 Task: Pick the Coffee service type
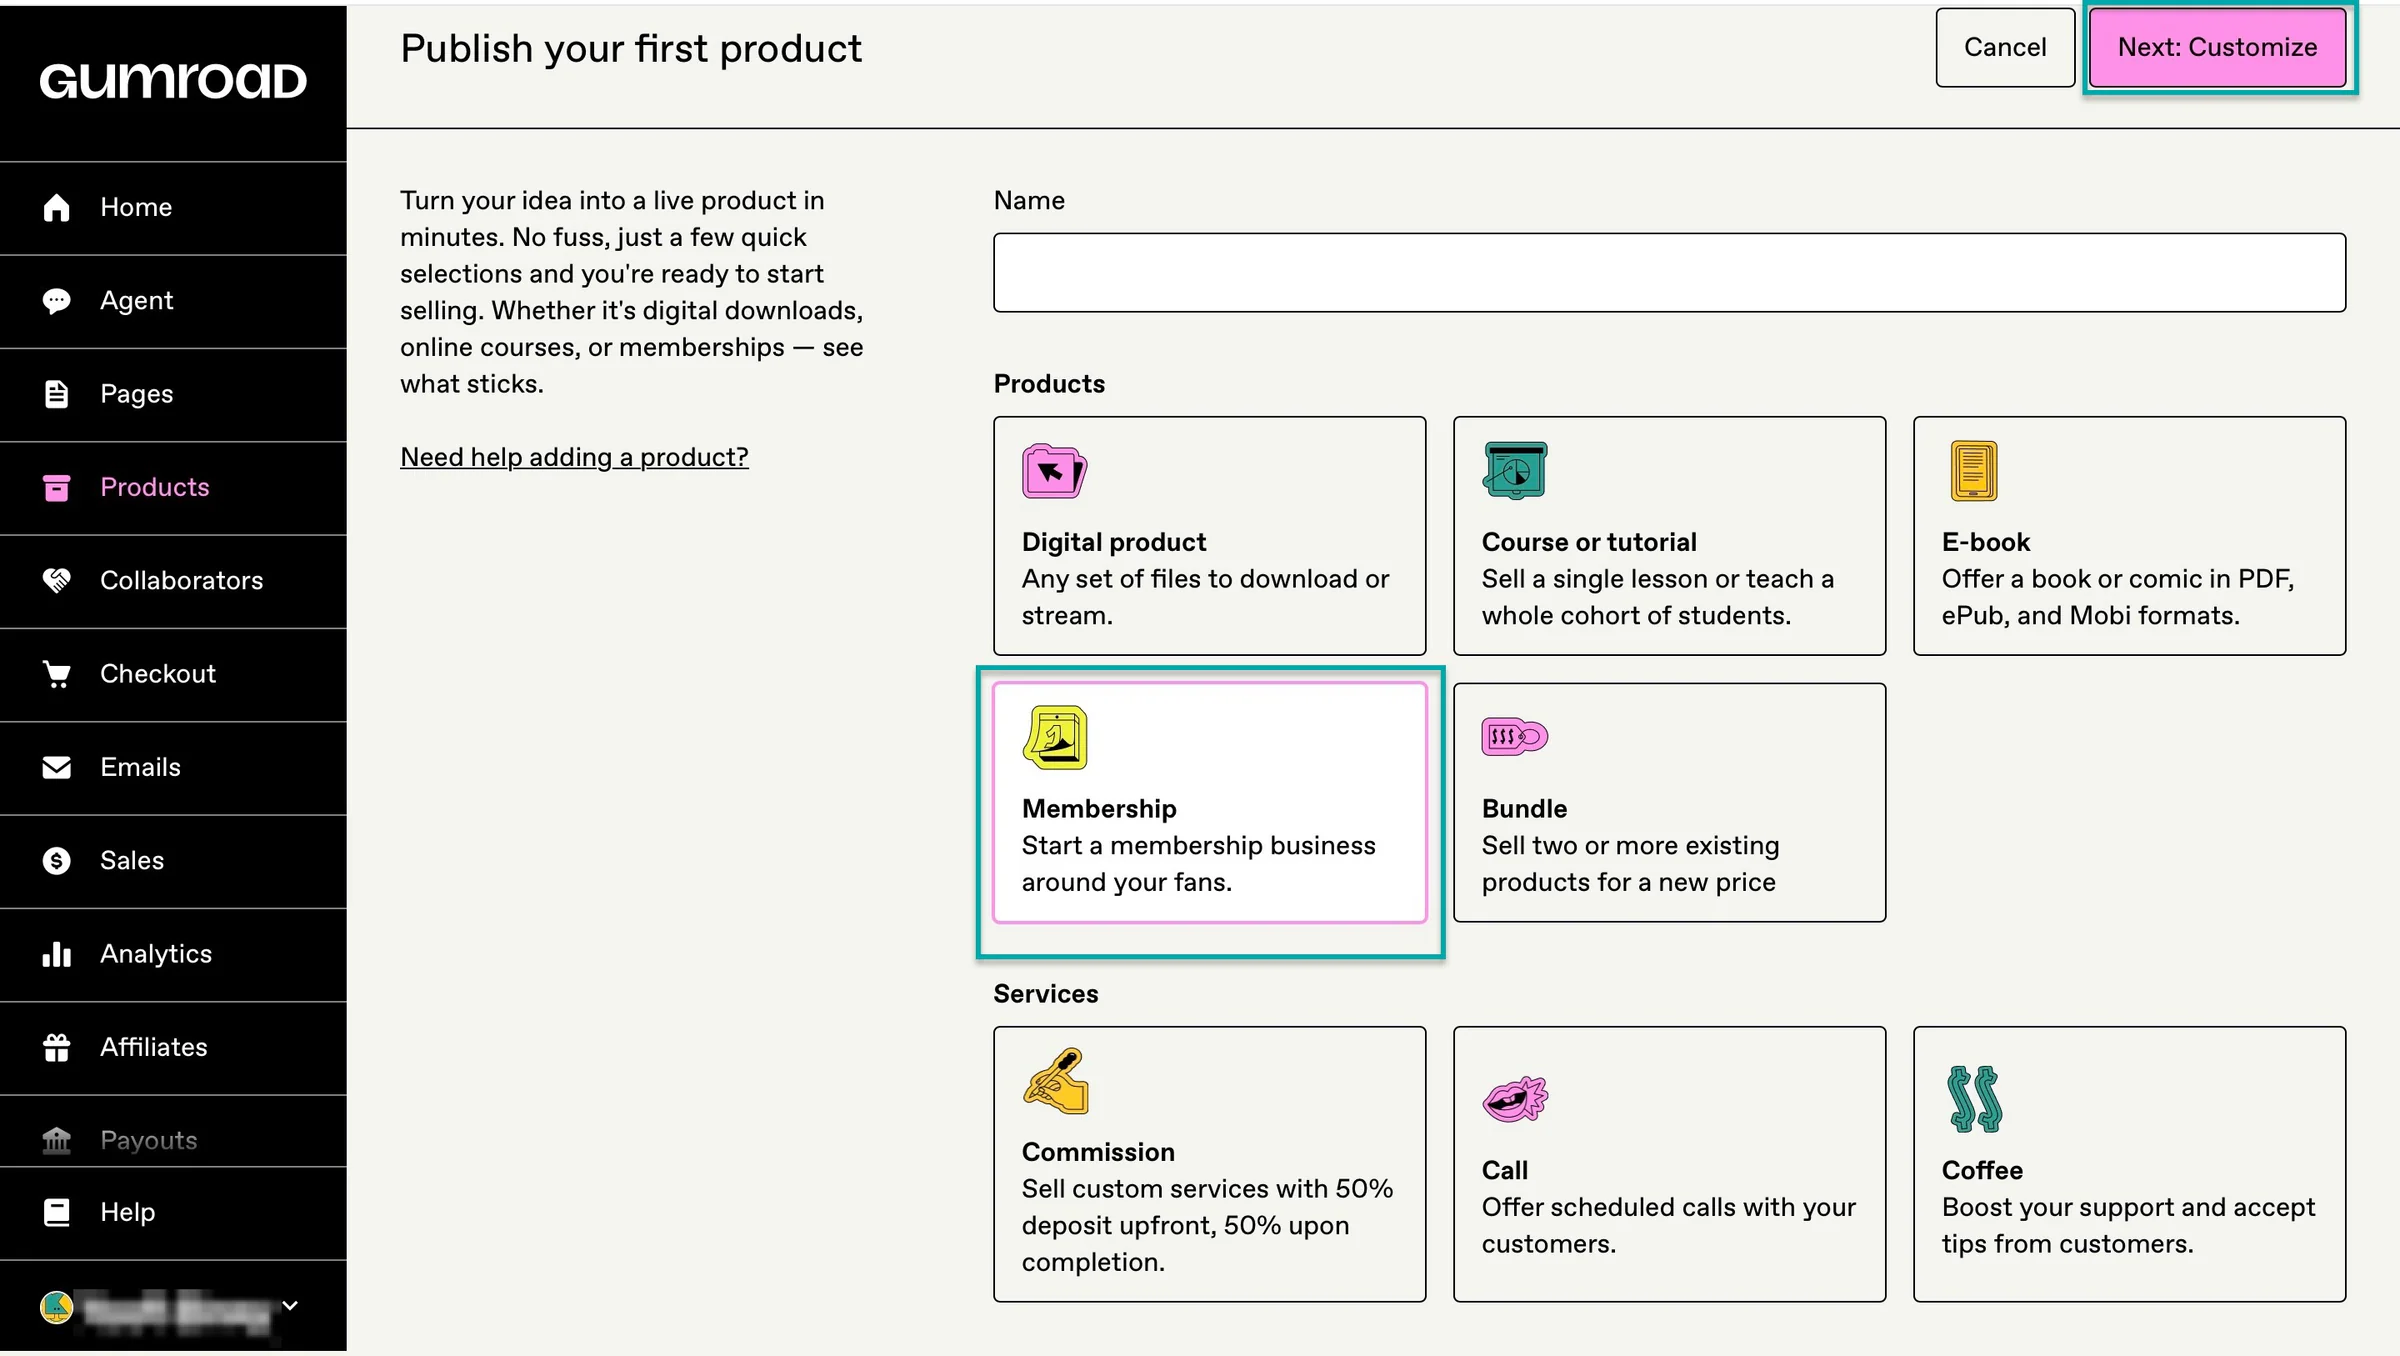[x=2129, y=1164]
